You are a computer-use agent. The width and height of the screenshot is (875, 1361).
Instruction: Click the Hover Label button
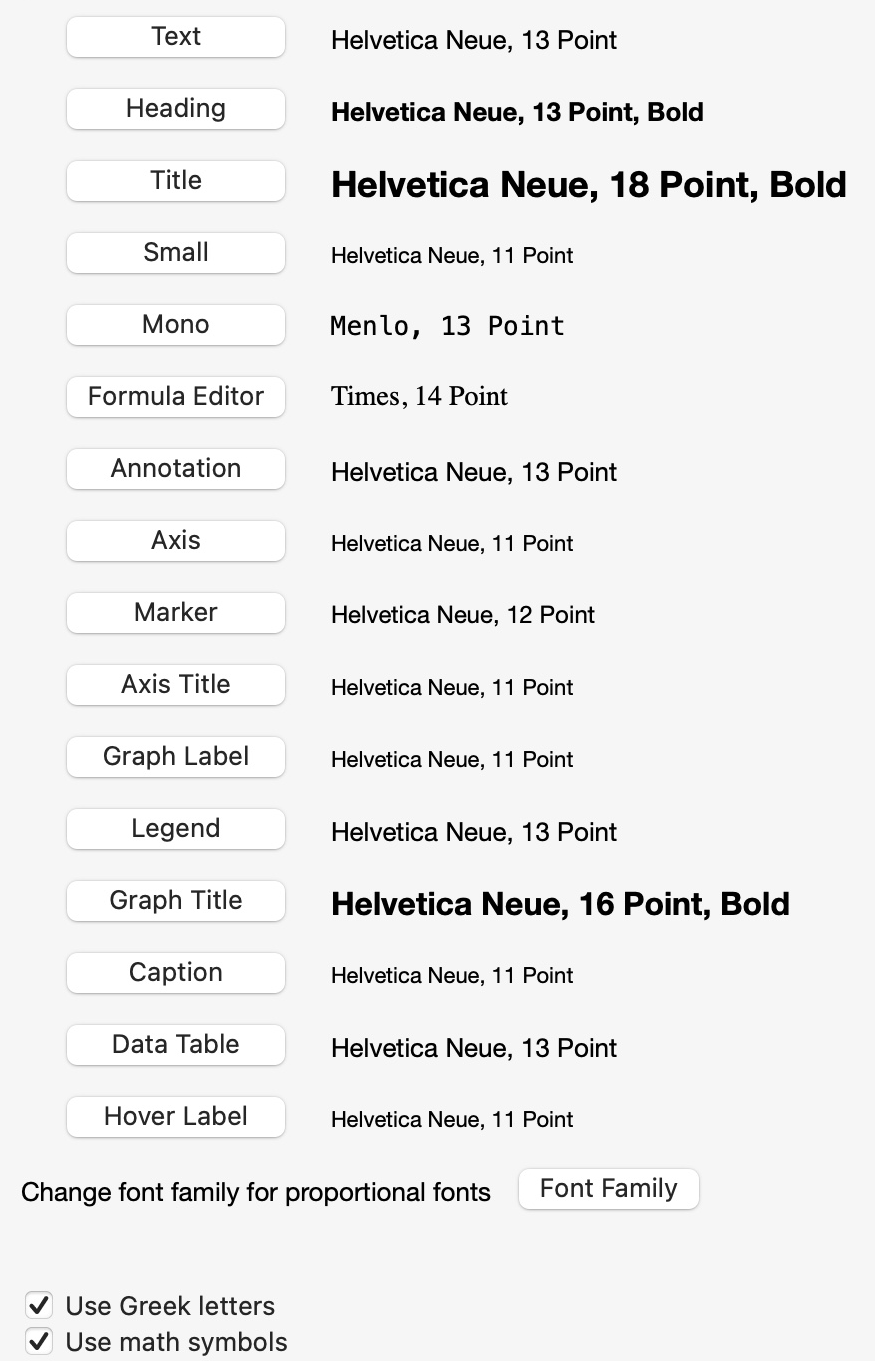[x=176, y=1117]
